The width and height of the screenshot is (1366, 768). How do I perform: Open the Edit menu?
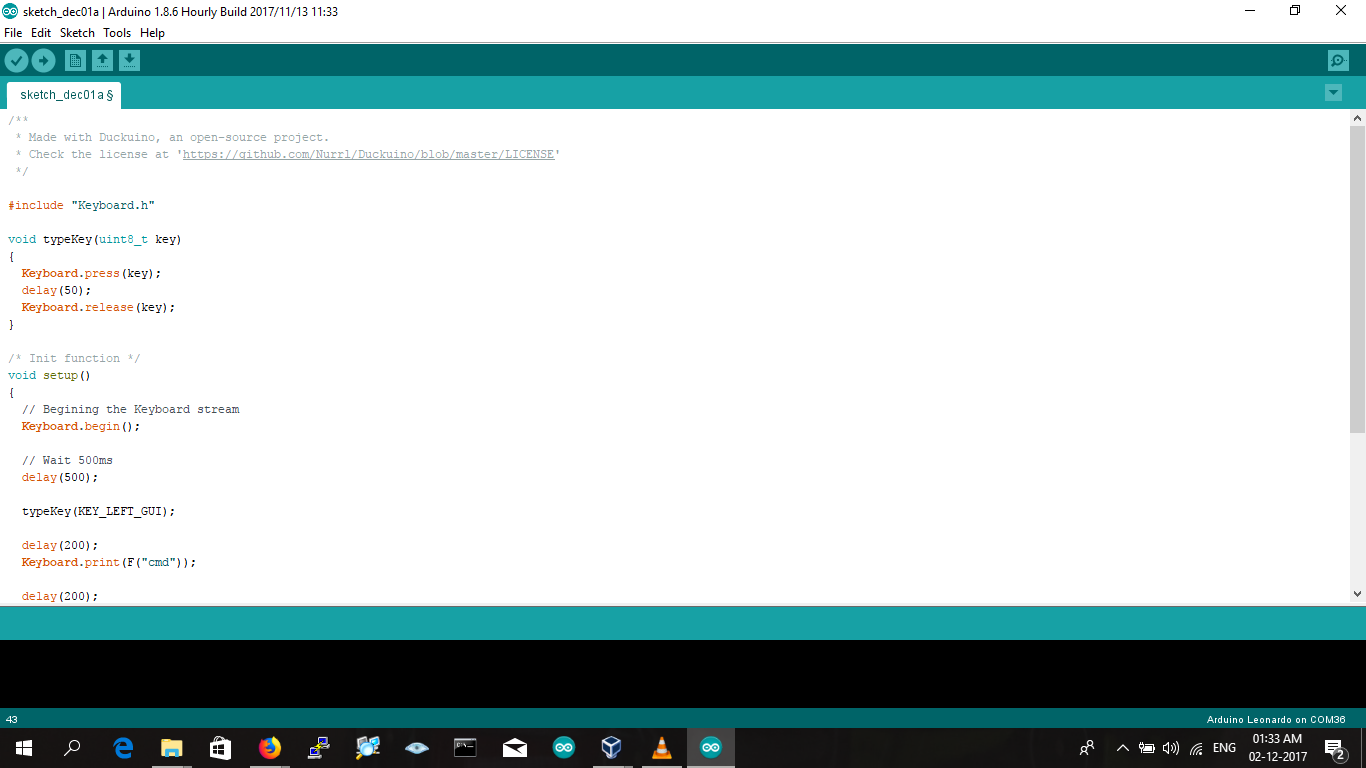point(41,33)
